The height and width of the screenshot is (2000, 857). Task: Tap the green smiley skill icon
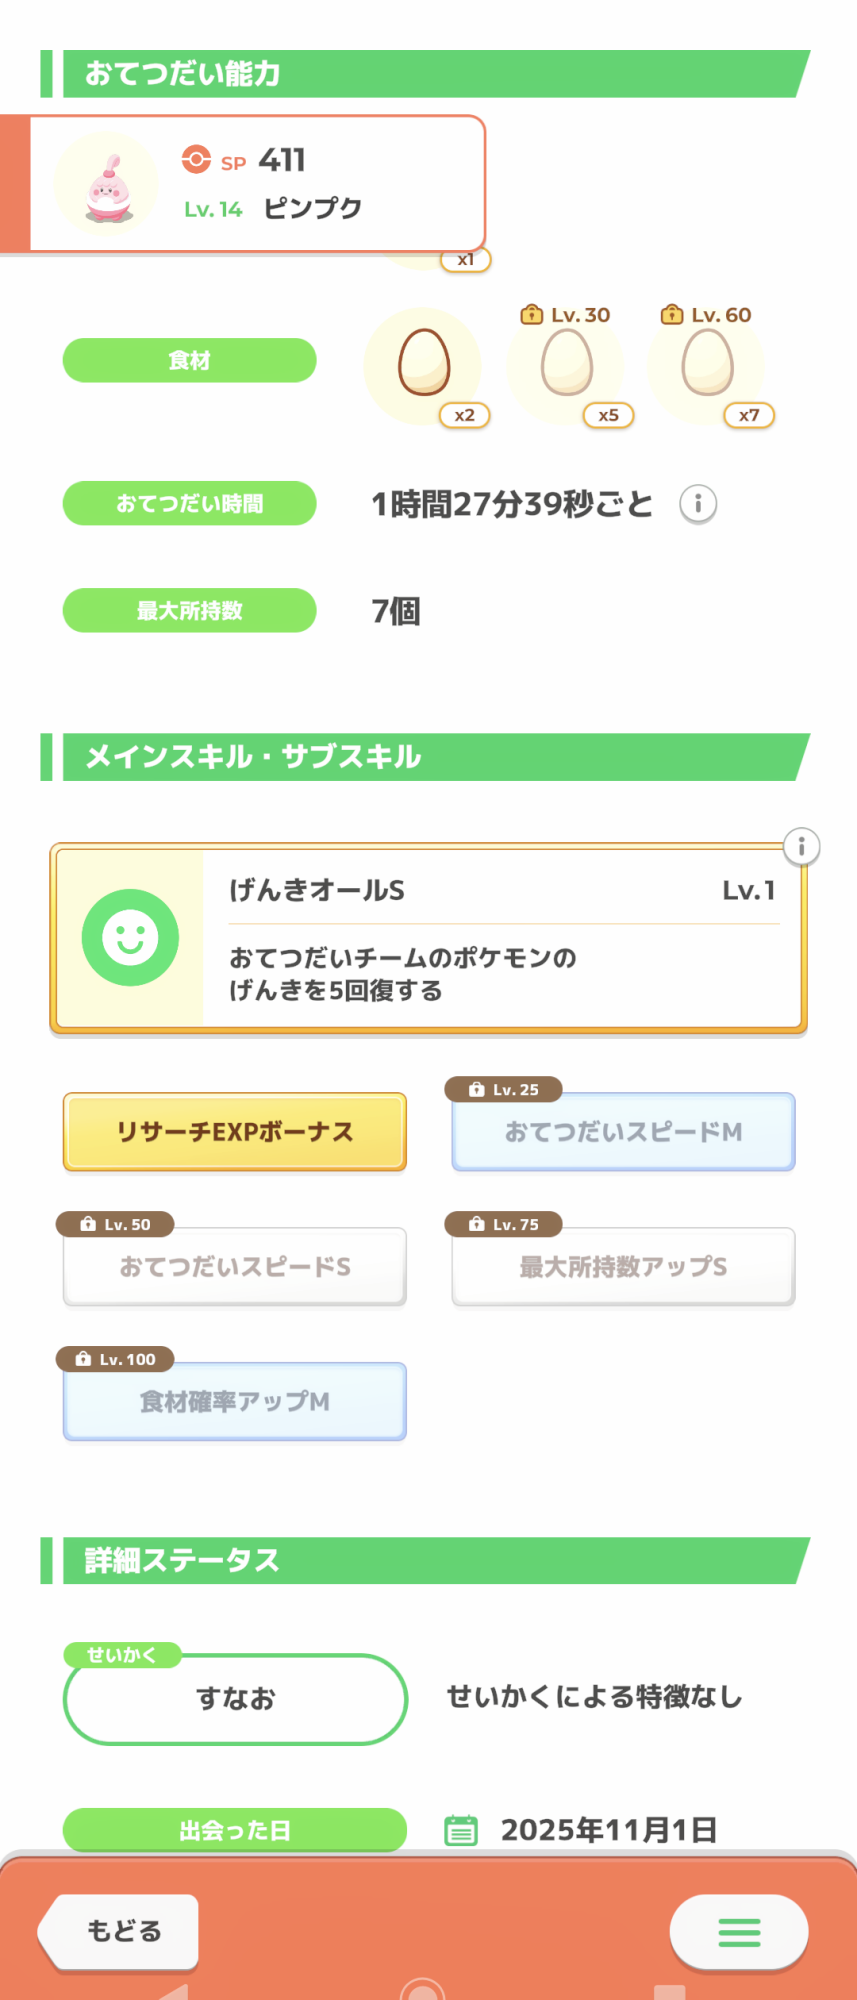[x=130, y=938]
